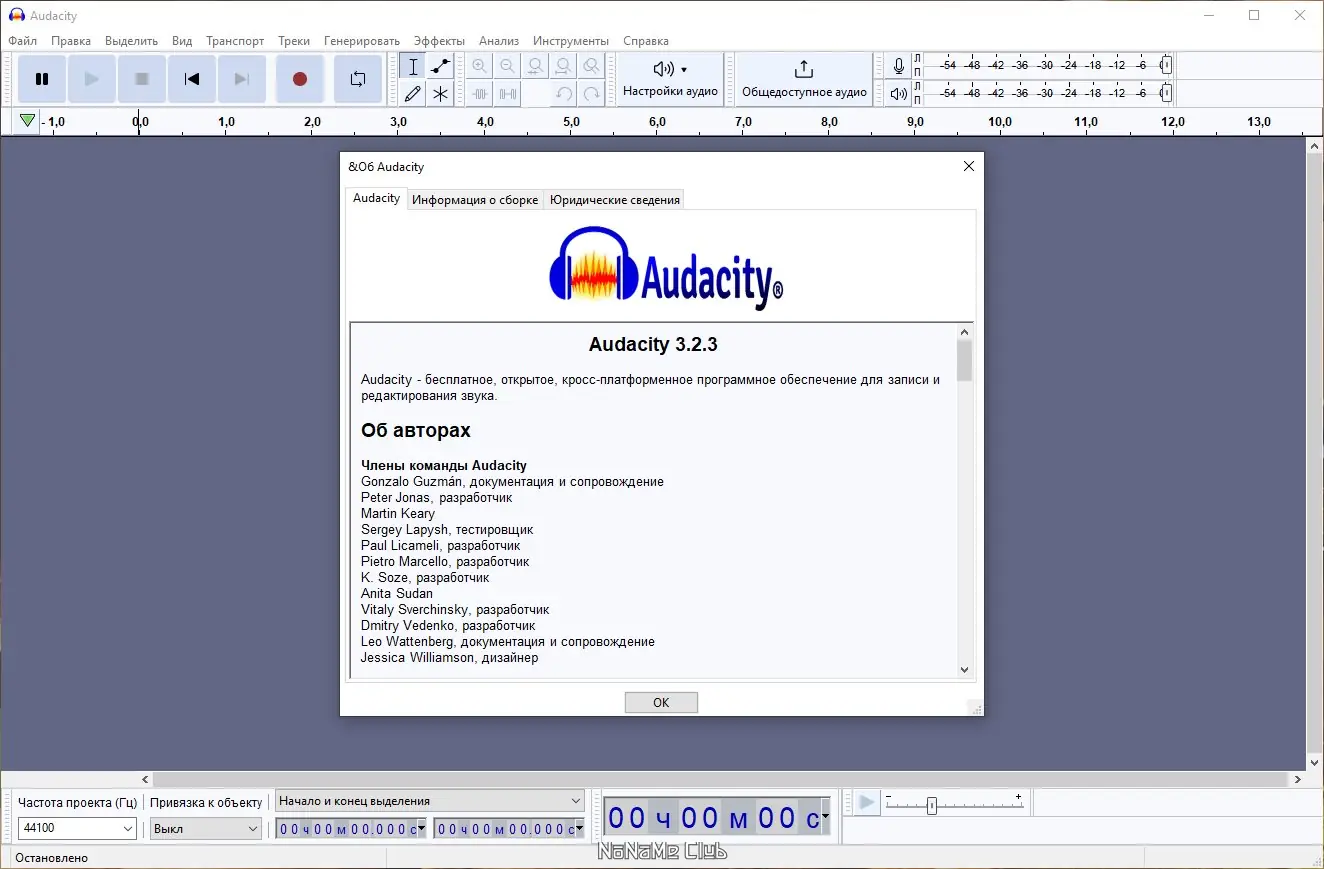The height and width of the screenshot is (869, 1324).
Task: Click the Stop transport button
Action: pos(142,79)
